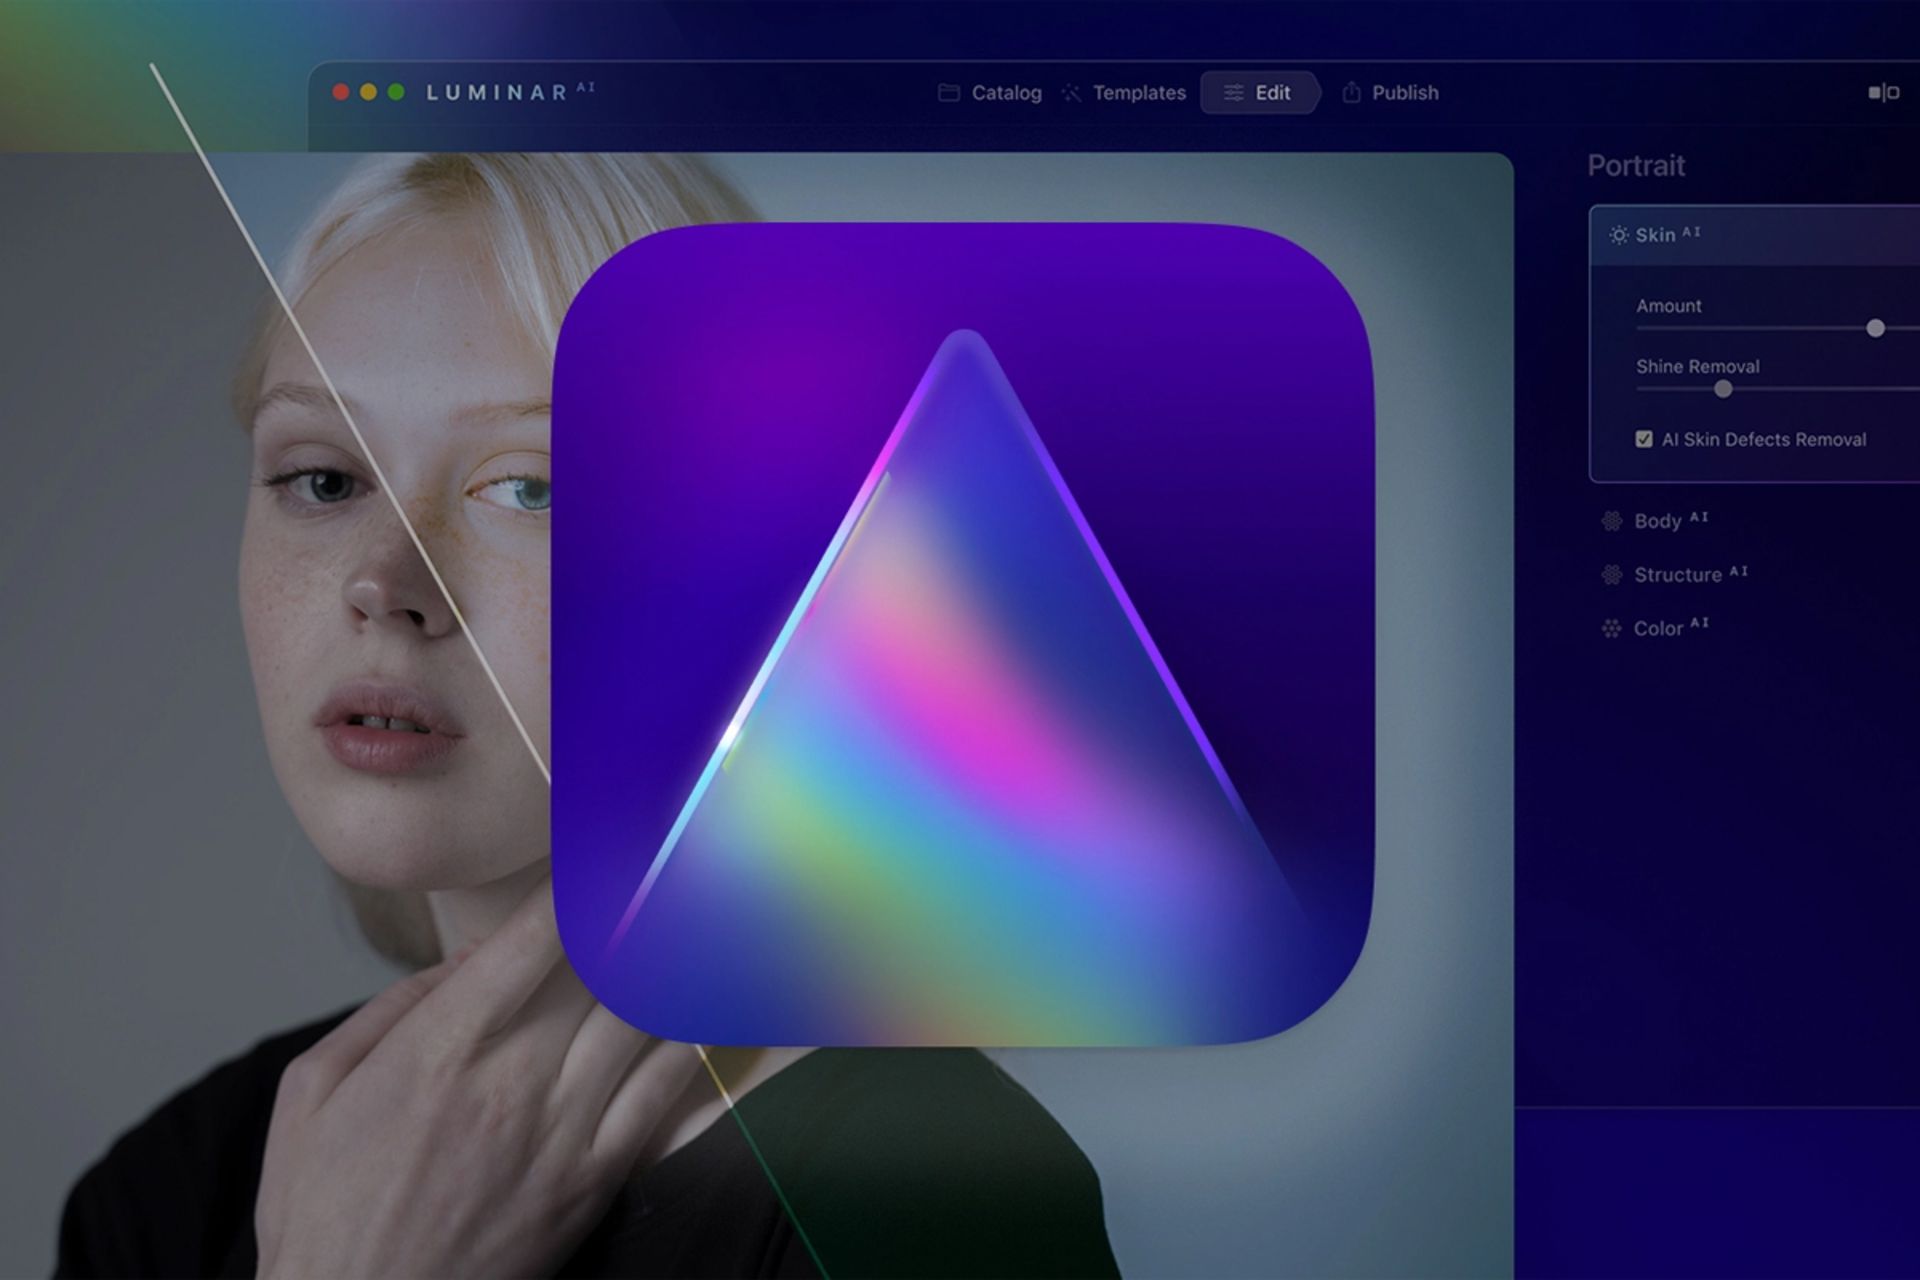Click the Color AI tool icon
Screen dimensions: 1920x1280
[1611, 628]
